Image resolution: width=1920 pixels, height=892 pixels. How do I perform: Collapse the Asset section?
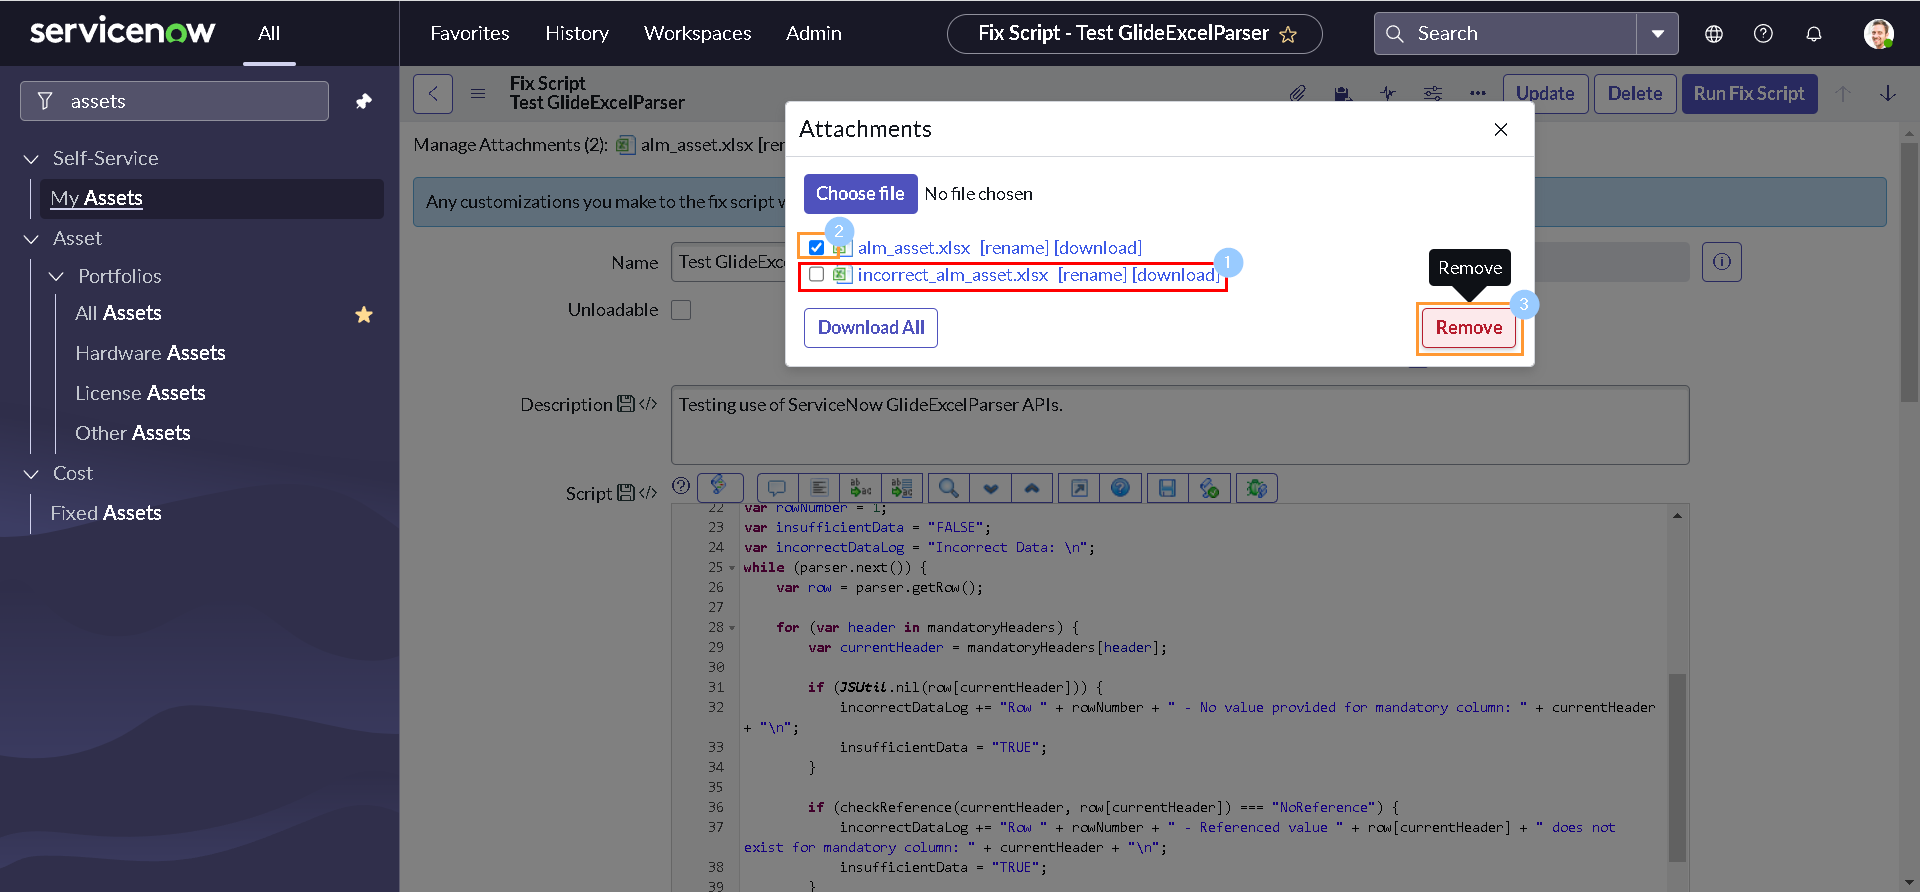click(32, 239)
